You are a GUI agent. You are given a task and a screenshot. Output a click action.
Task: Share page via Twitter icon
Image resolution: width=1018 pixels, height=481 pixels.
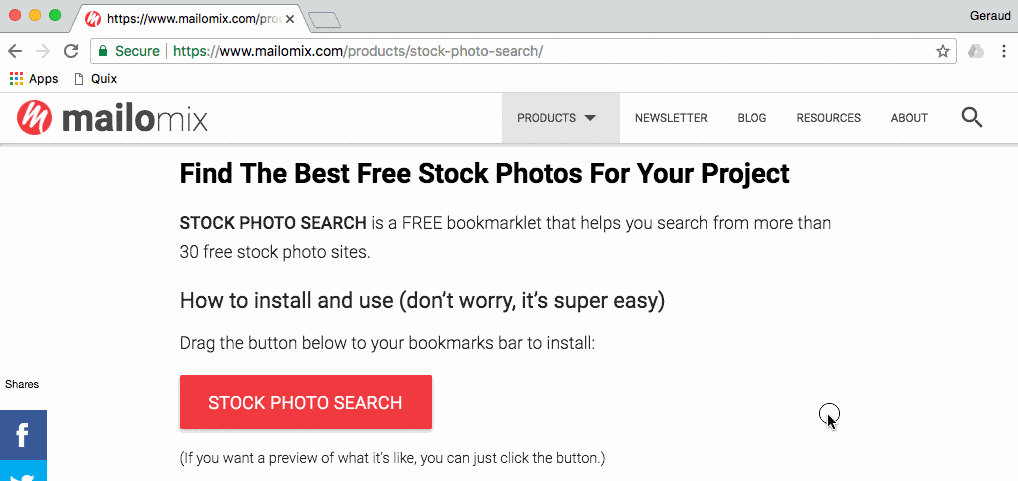(23, 471)
